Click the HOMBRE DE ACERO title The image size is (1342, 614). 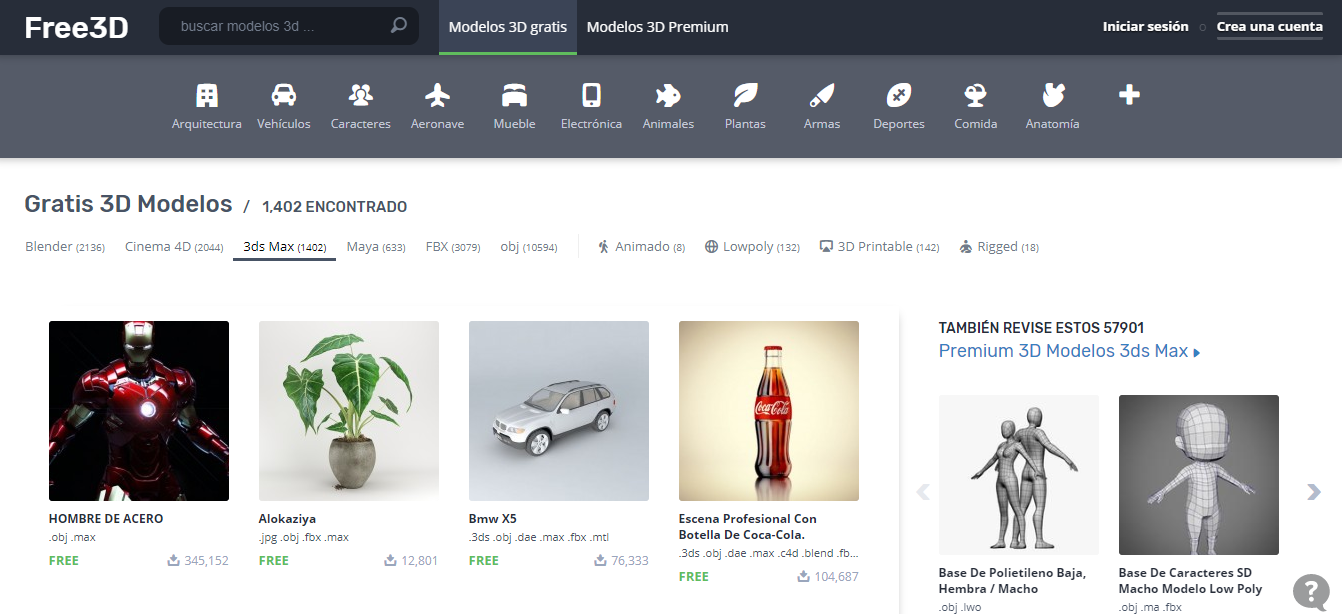pyautogui.click(x=106, y=519)
